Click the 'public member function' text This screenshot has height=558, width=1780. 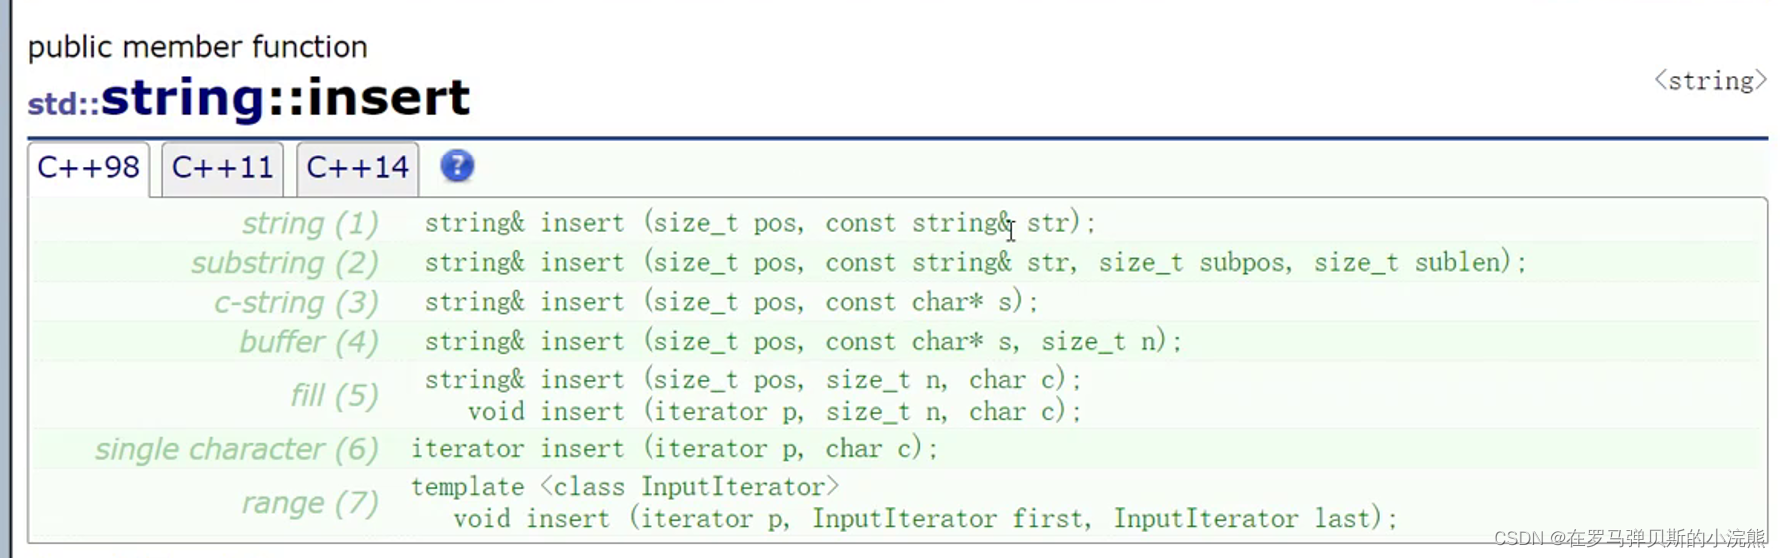tap(197, 47)
